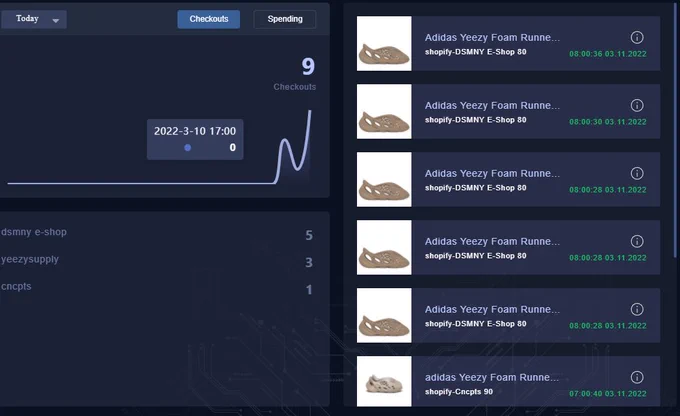Click the adidas Yeezy Foam Runner Cncpts title

[492, 377]
